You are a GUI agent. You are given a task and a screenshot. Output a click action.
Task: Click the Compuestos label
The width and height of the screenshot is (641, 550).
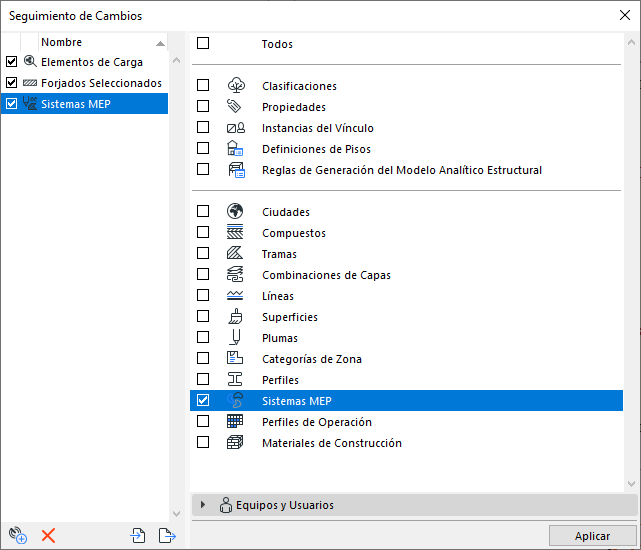(x=294, y=233)
